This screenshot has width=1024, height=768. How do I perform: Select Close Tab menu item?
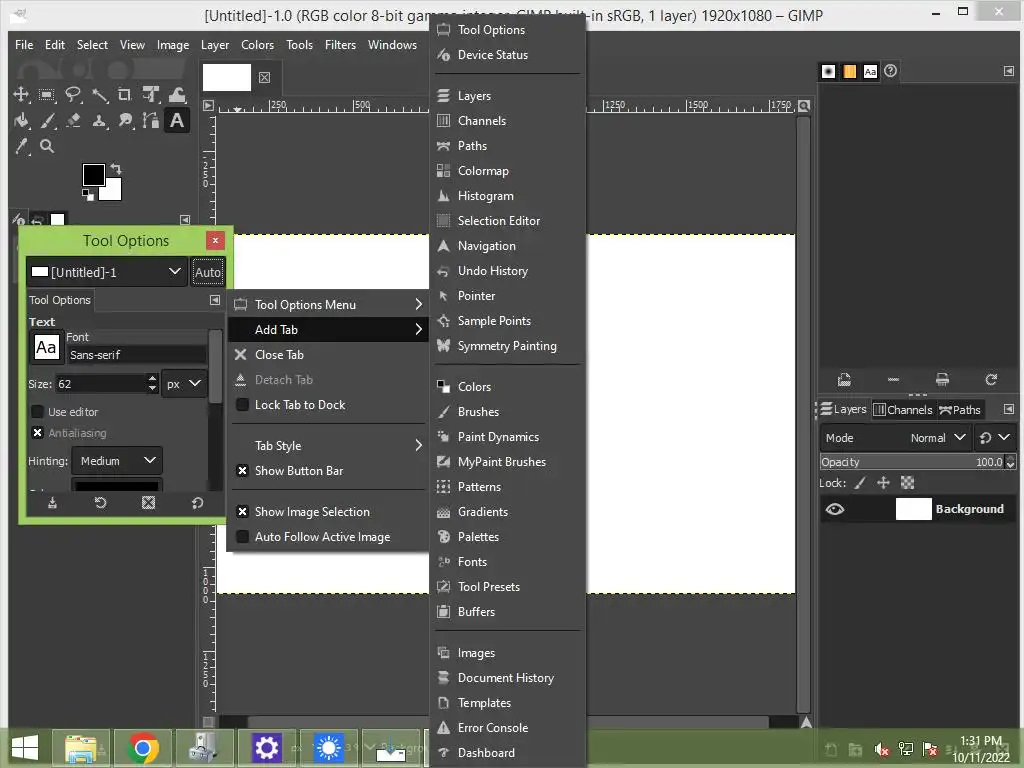(x=327, y=355)
